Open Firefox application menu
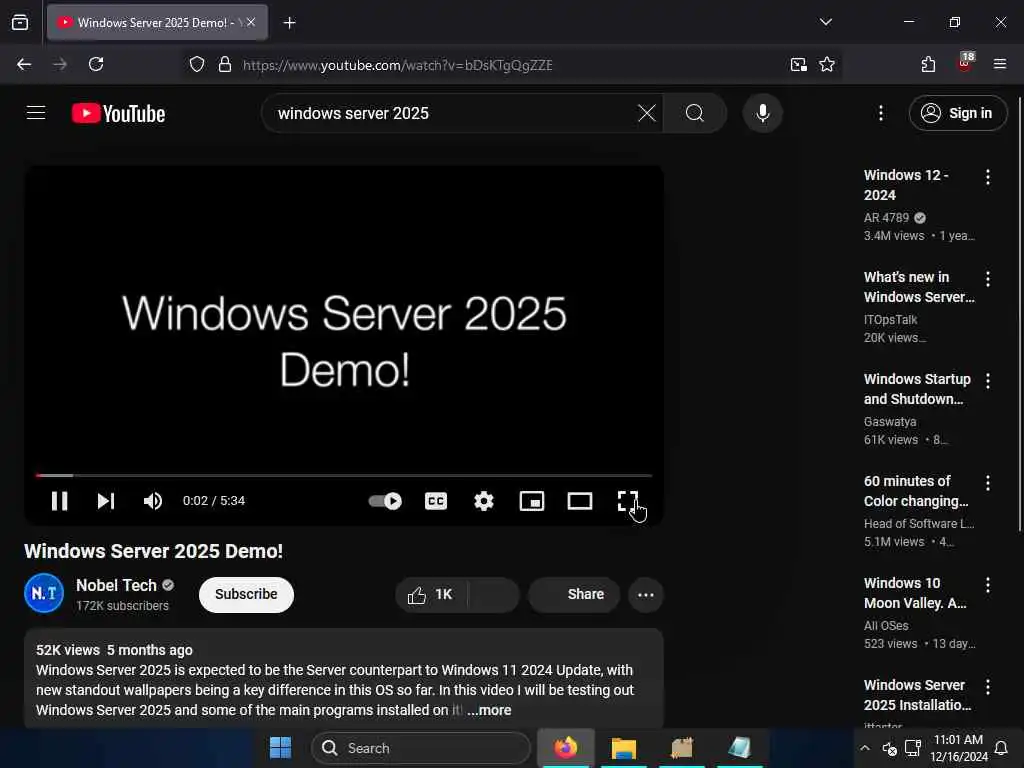This screenshot has height=768, width=1024. click(x=1000, y=64)
